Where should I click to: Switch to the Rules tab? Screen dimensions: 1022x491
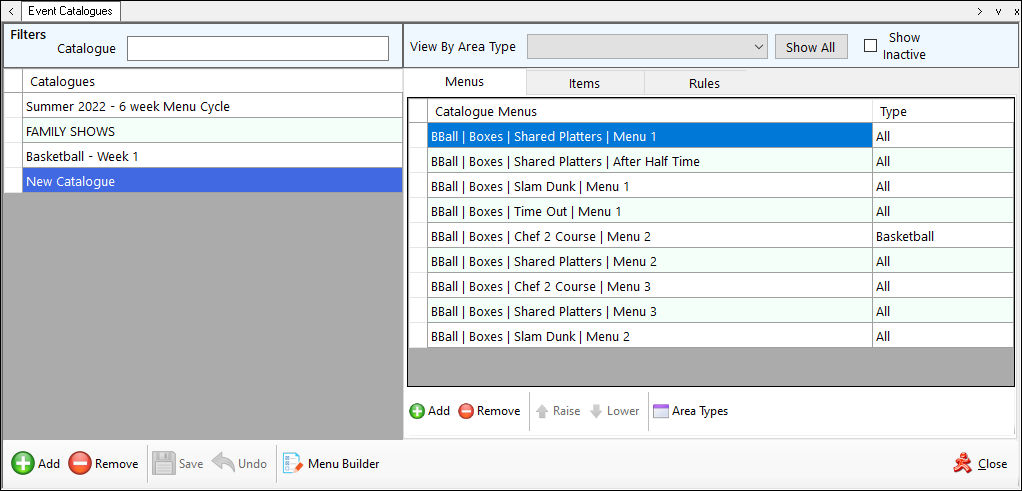coord(704,83)
